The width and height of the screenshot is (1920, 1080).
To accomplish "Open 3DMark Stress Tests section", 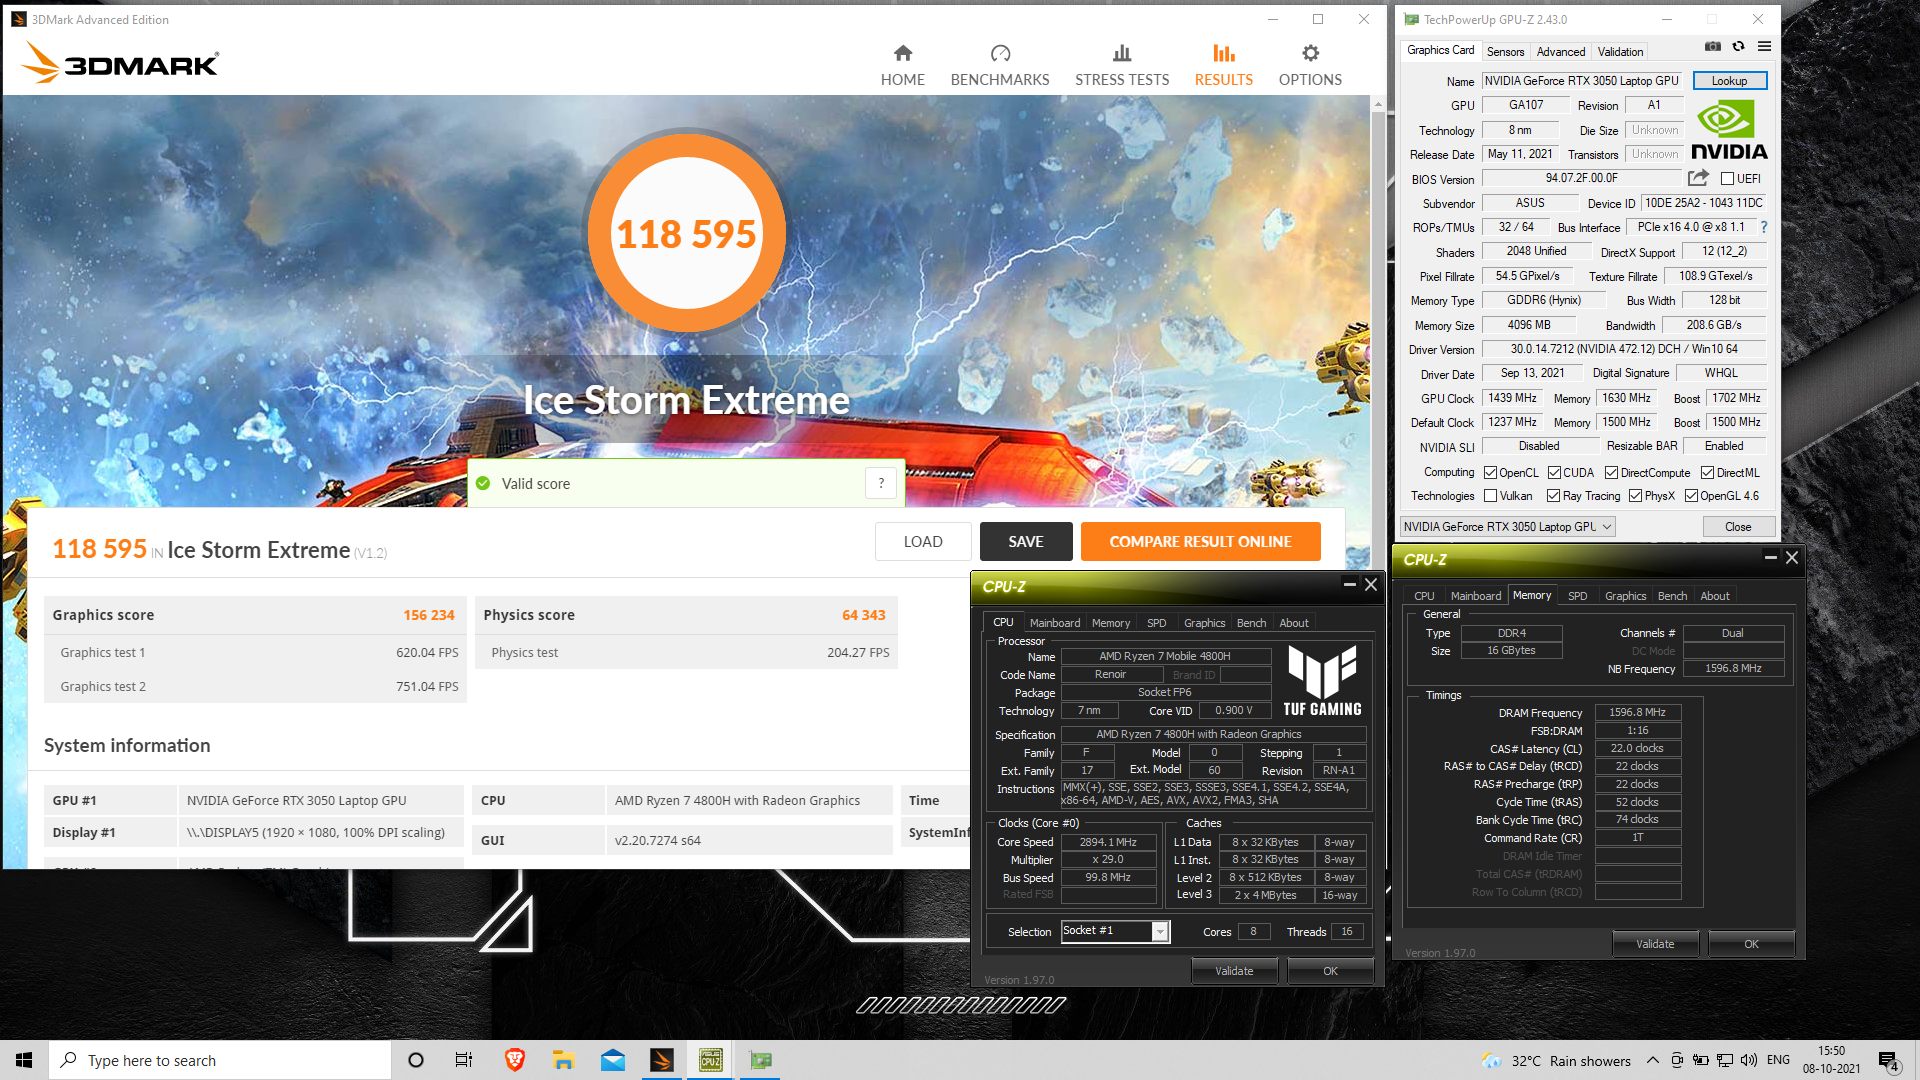I will coord(1122,66).
